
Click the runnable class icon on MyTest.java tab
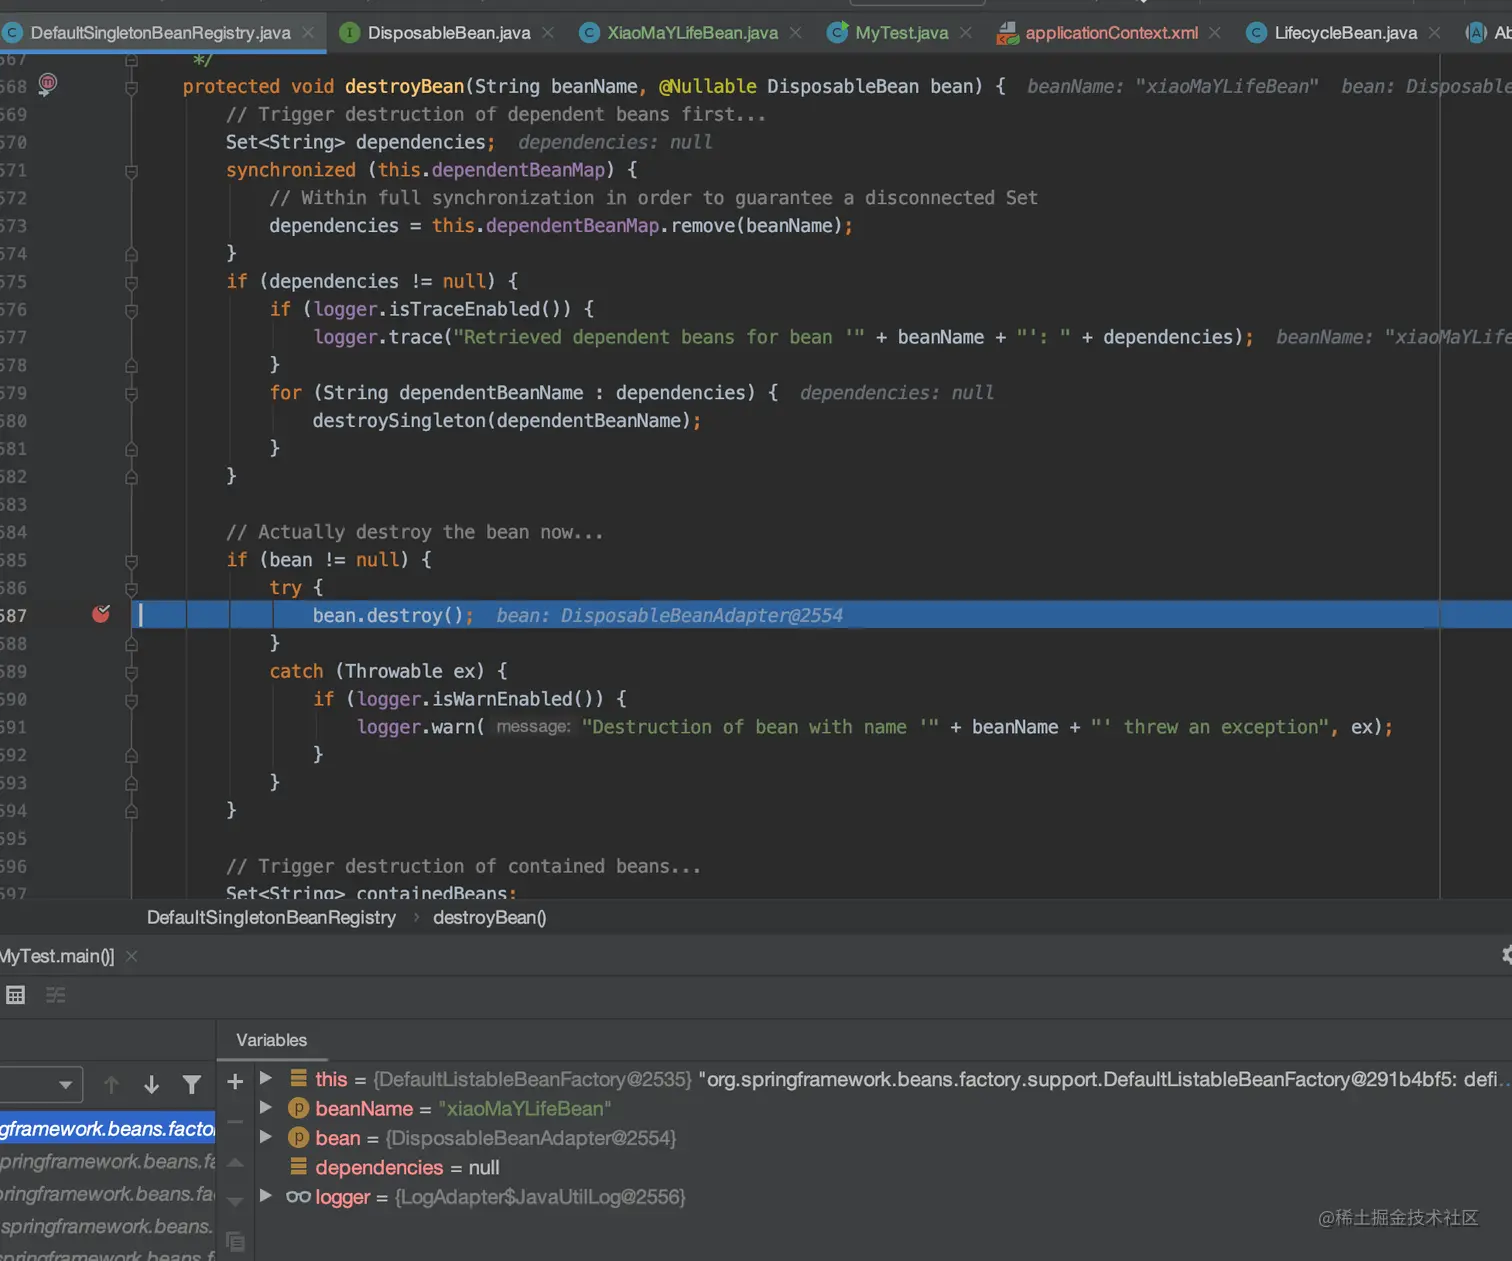coord(837,33)
